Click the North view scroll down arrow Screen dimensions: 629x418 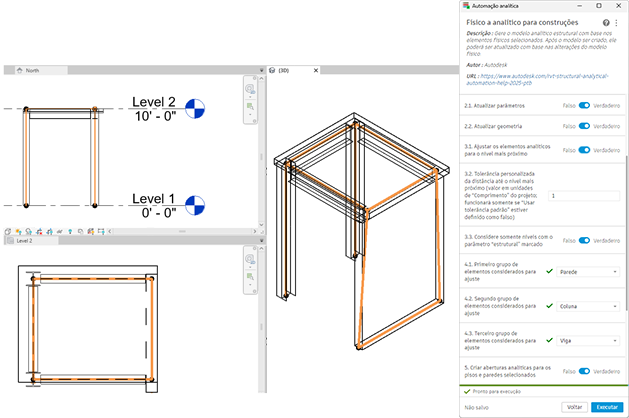click(262, 225)
